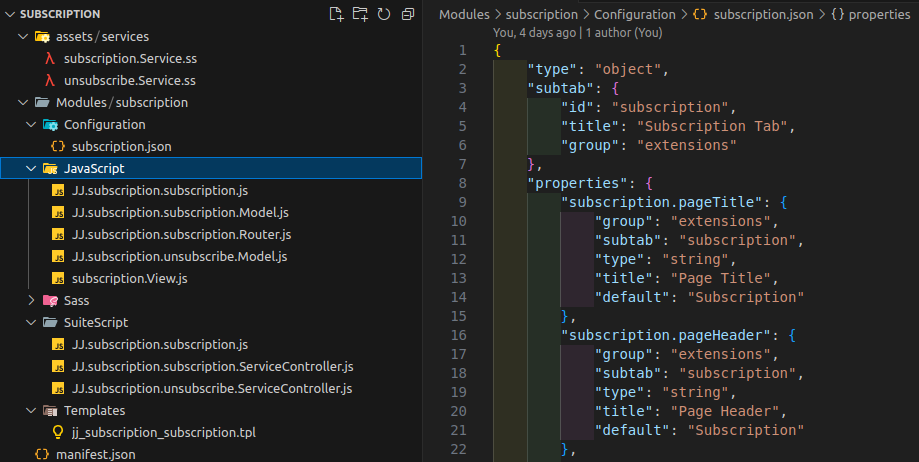
Task: Select Configuration in the breadcrumb path
Action: pos(634,14)
